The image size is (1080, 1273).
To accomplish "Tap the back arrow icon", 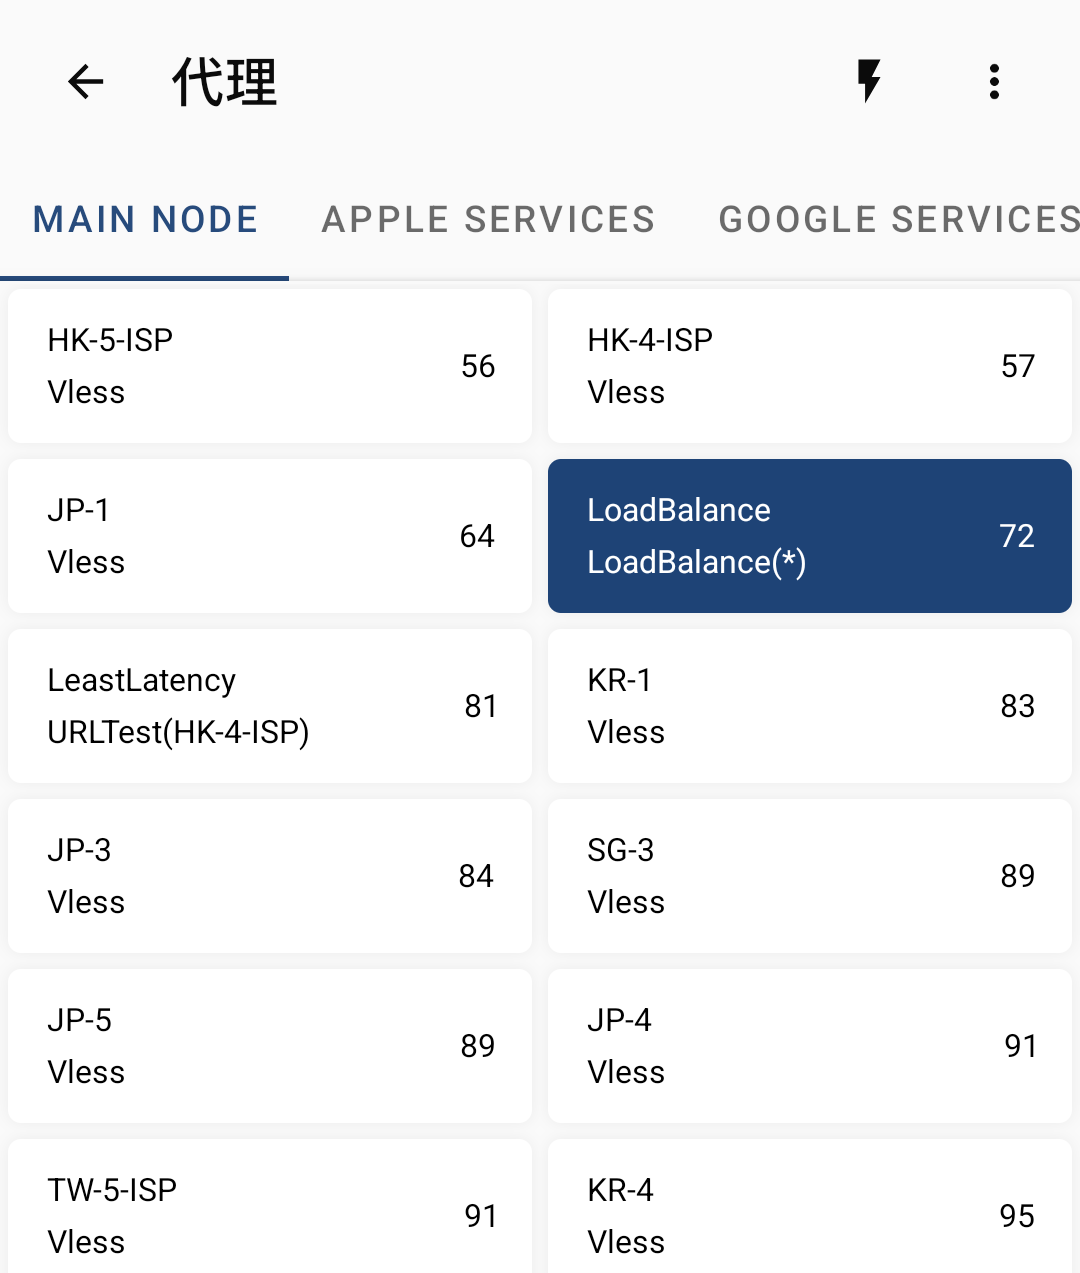I will (x=85, y=82).
